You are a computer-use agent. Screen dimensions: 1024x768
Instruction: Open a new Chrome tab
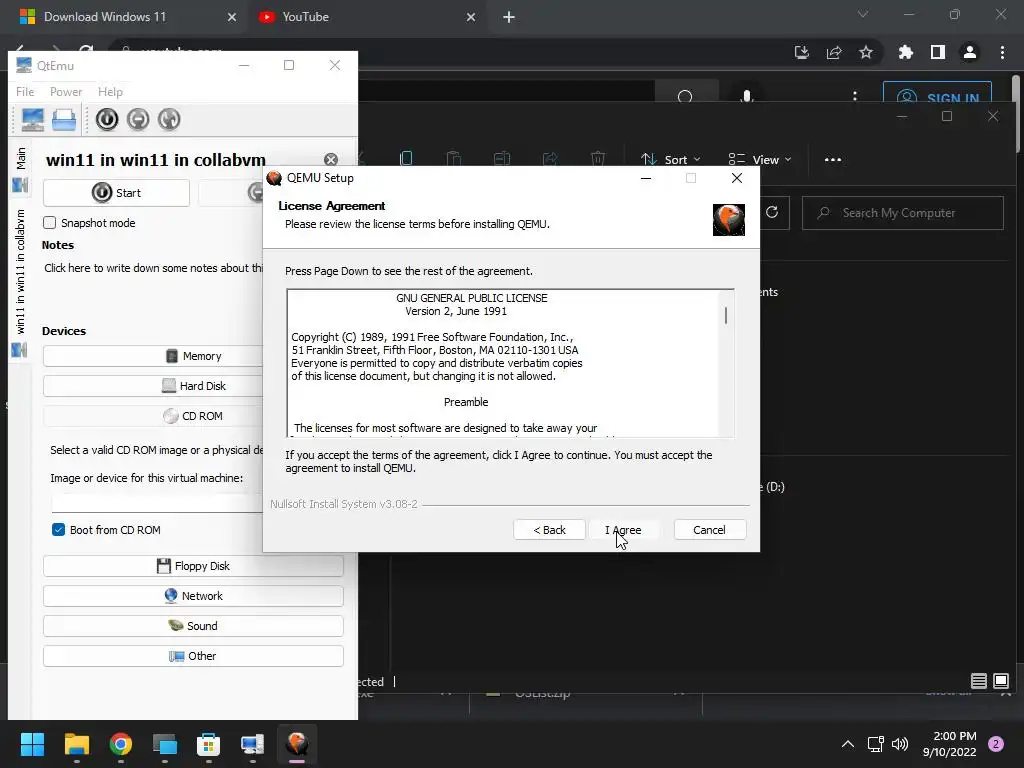coord(509,17)
